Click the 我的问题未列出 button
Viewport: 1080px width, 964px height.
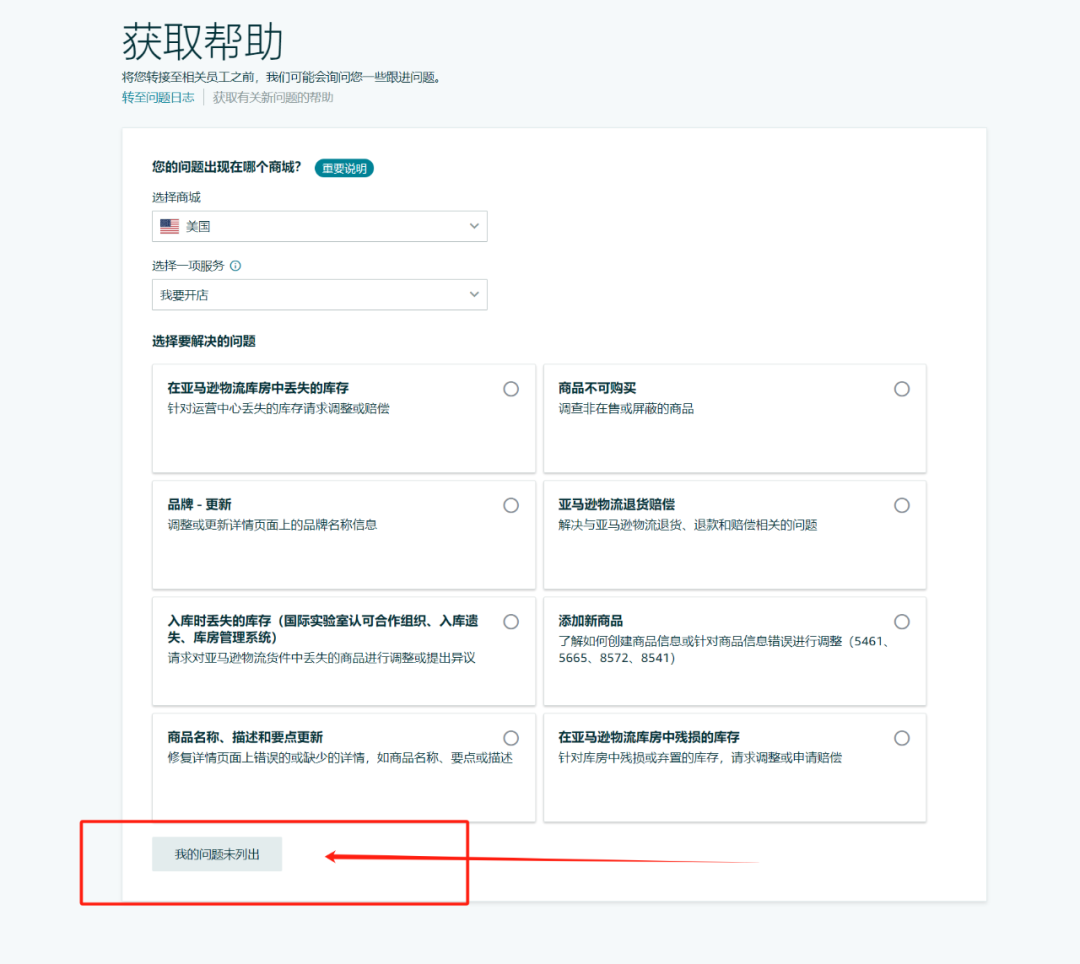216,853
